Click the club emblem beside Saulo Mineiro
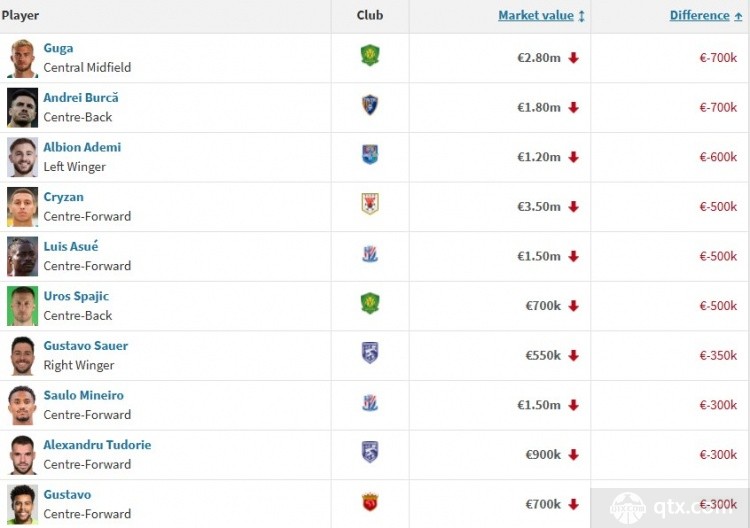Image resolution: width=750 pixels, height=528 pixels. click(370, 403)
